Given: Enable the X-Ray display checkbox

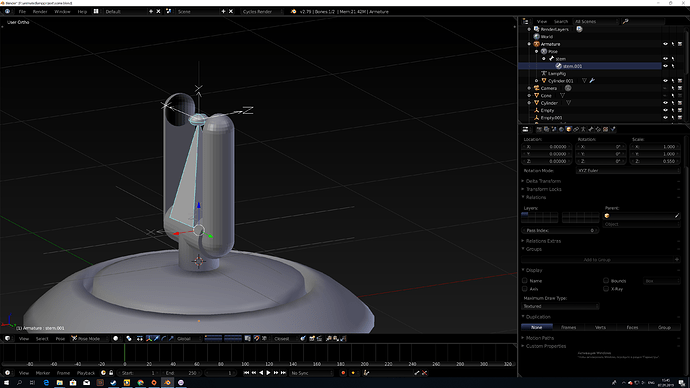Looking at the screenshot, I should tap(606, 289).
